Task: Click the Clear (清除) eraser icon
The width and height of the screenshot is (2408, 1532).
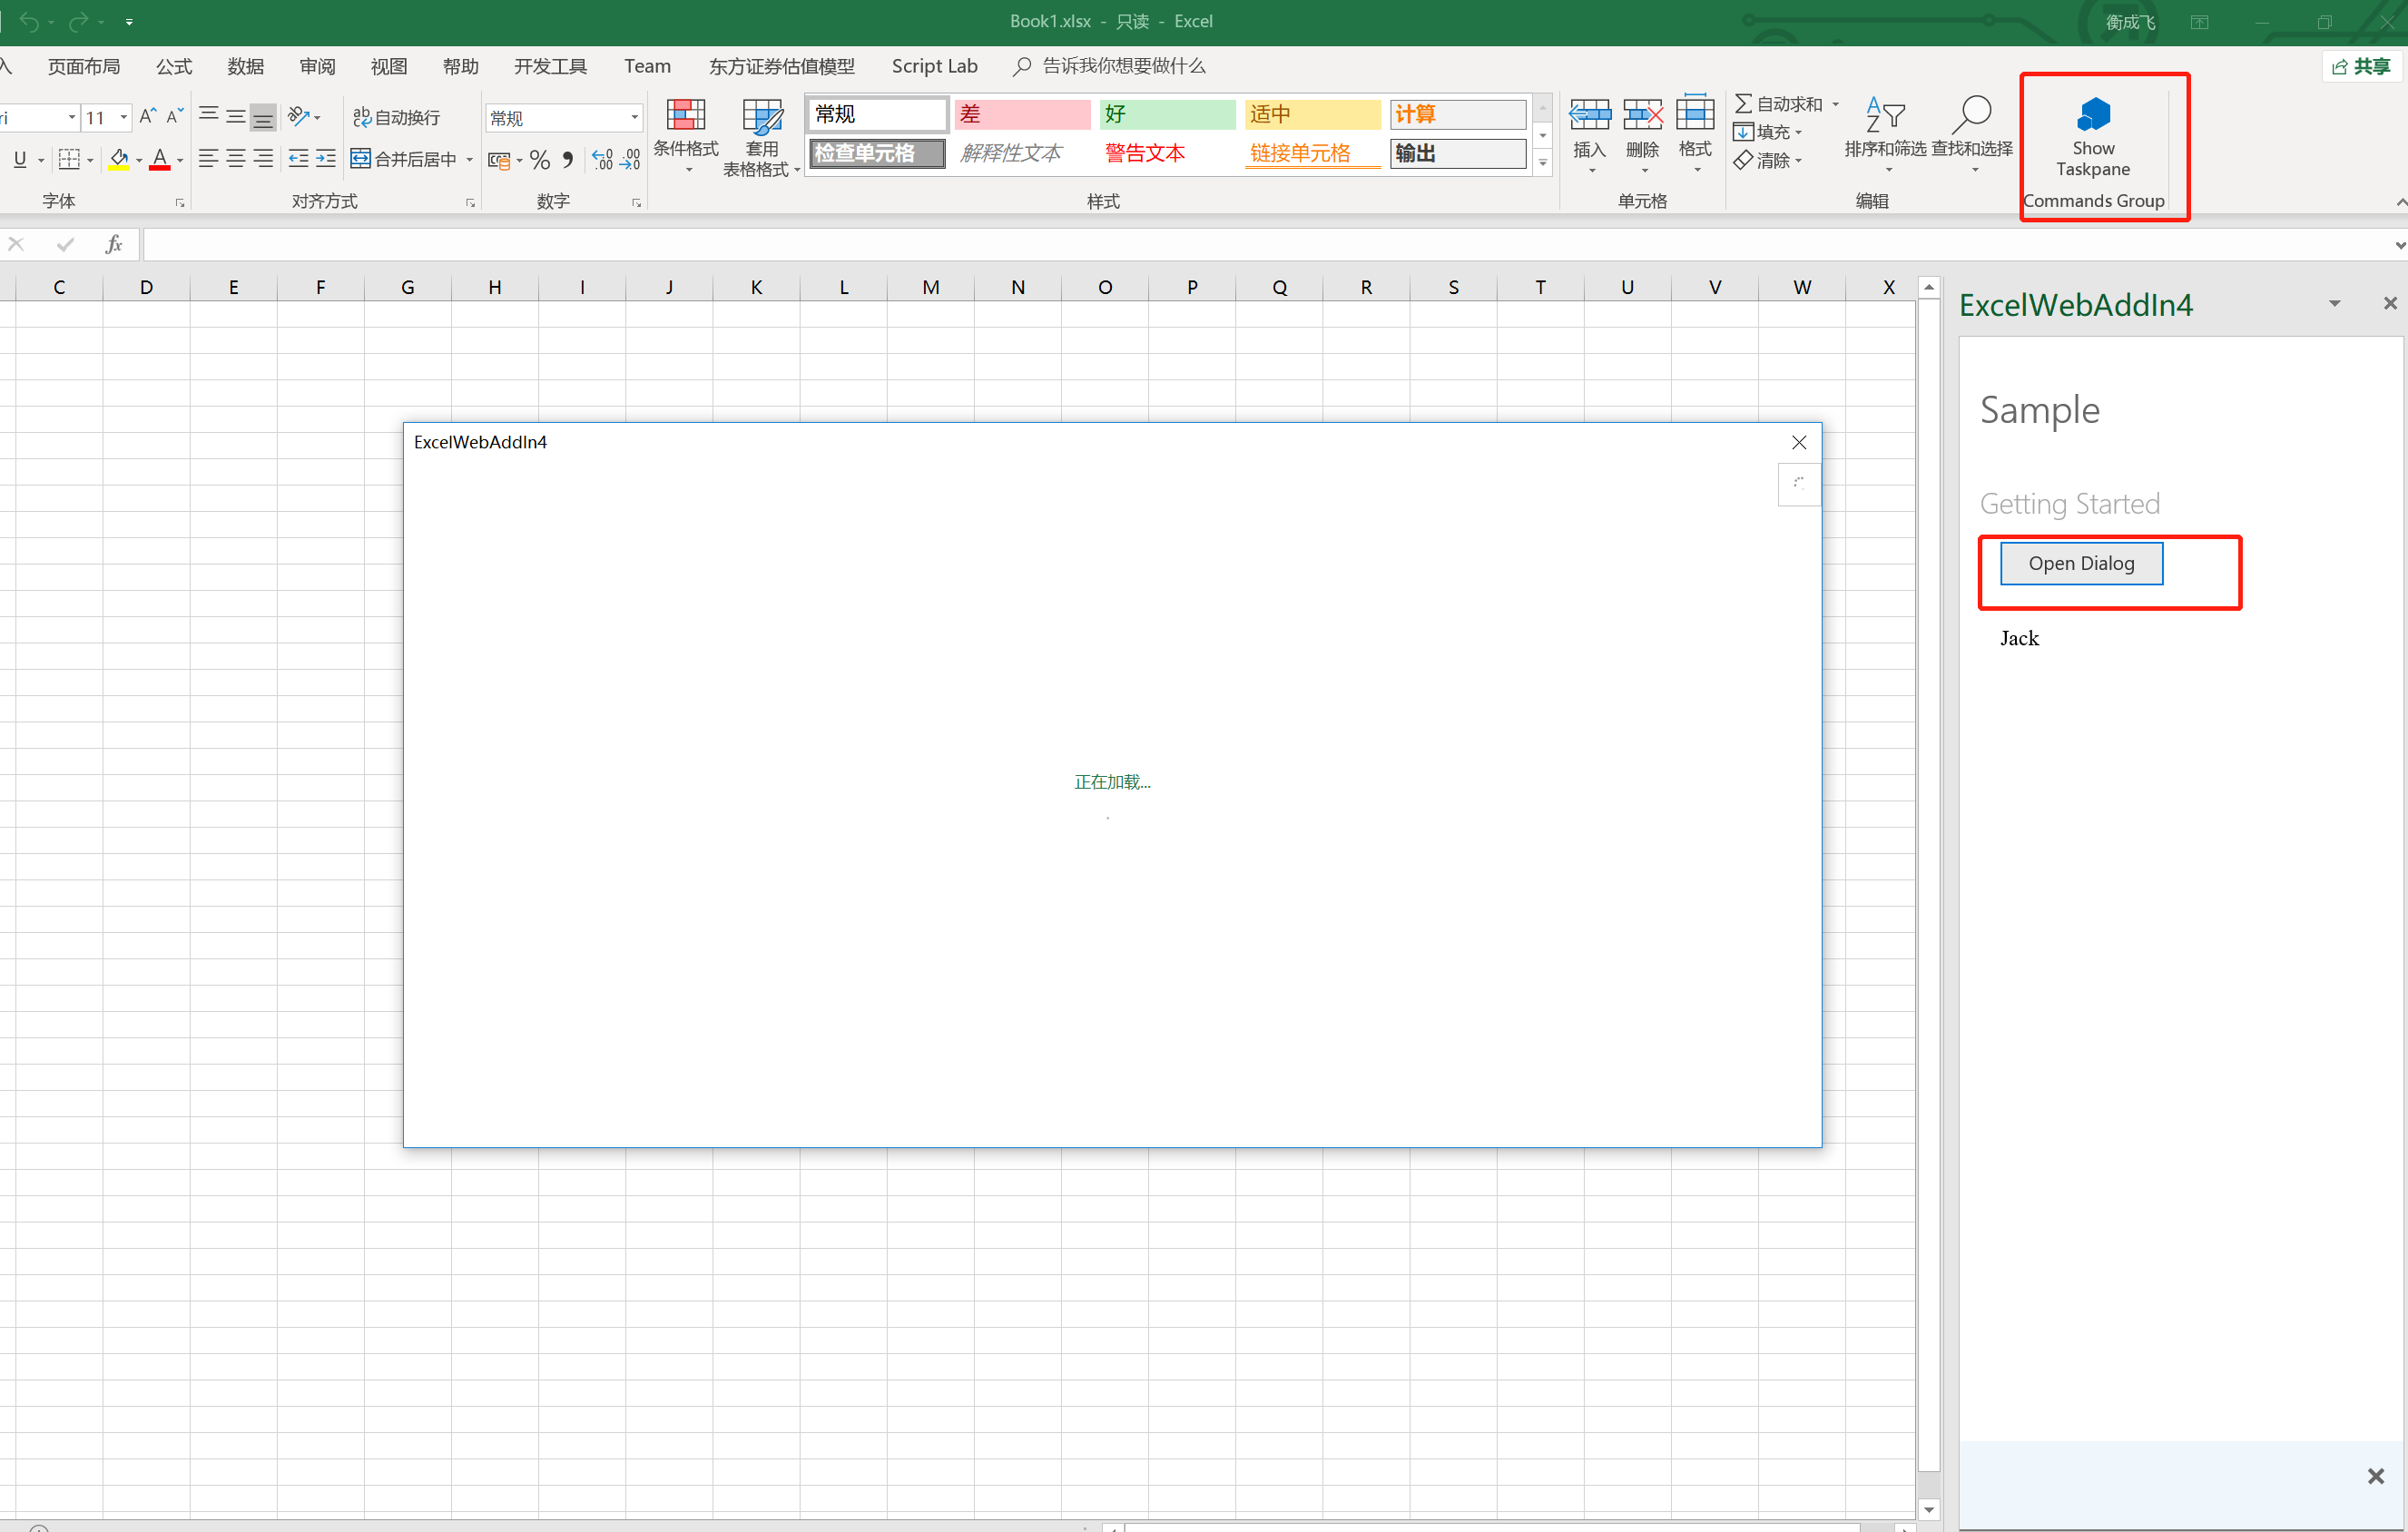Action: click(x=1743, y=160)
